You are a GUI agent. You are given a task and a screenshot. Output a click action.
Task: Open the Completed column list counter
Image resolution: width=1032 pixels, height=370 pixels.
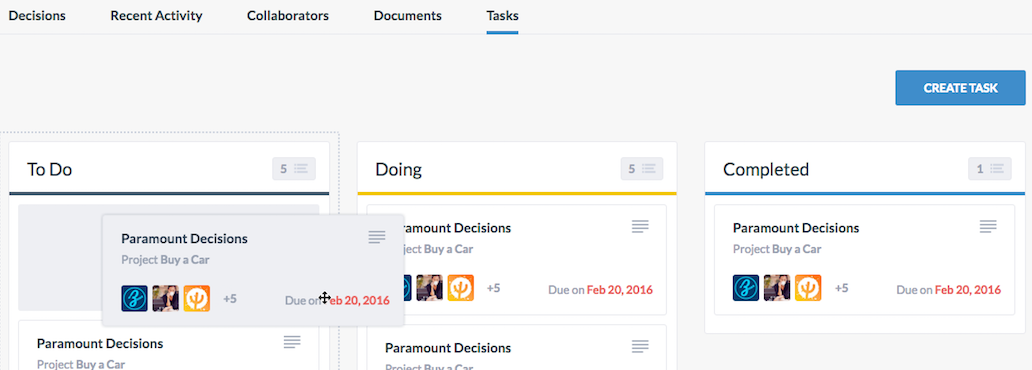pos(989,169)
